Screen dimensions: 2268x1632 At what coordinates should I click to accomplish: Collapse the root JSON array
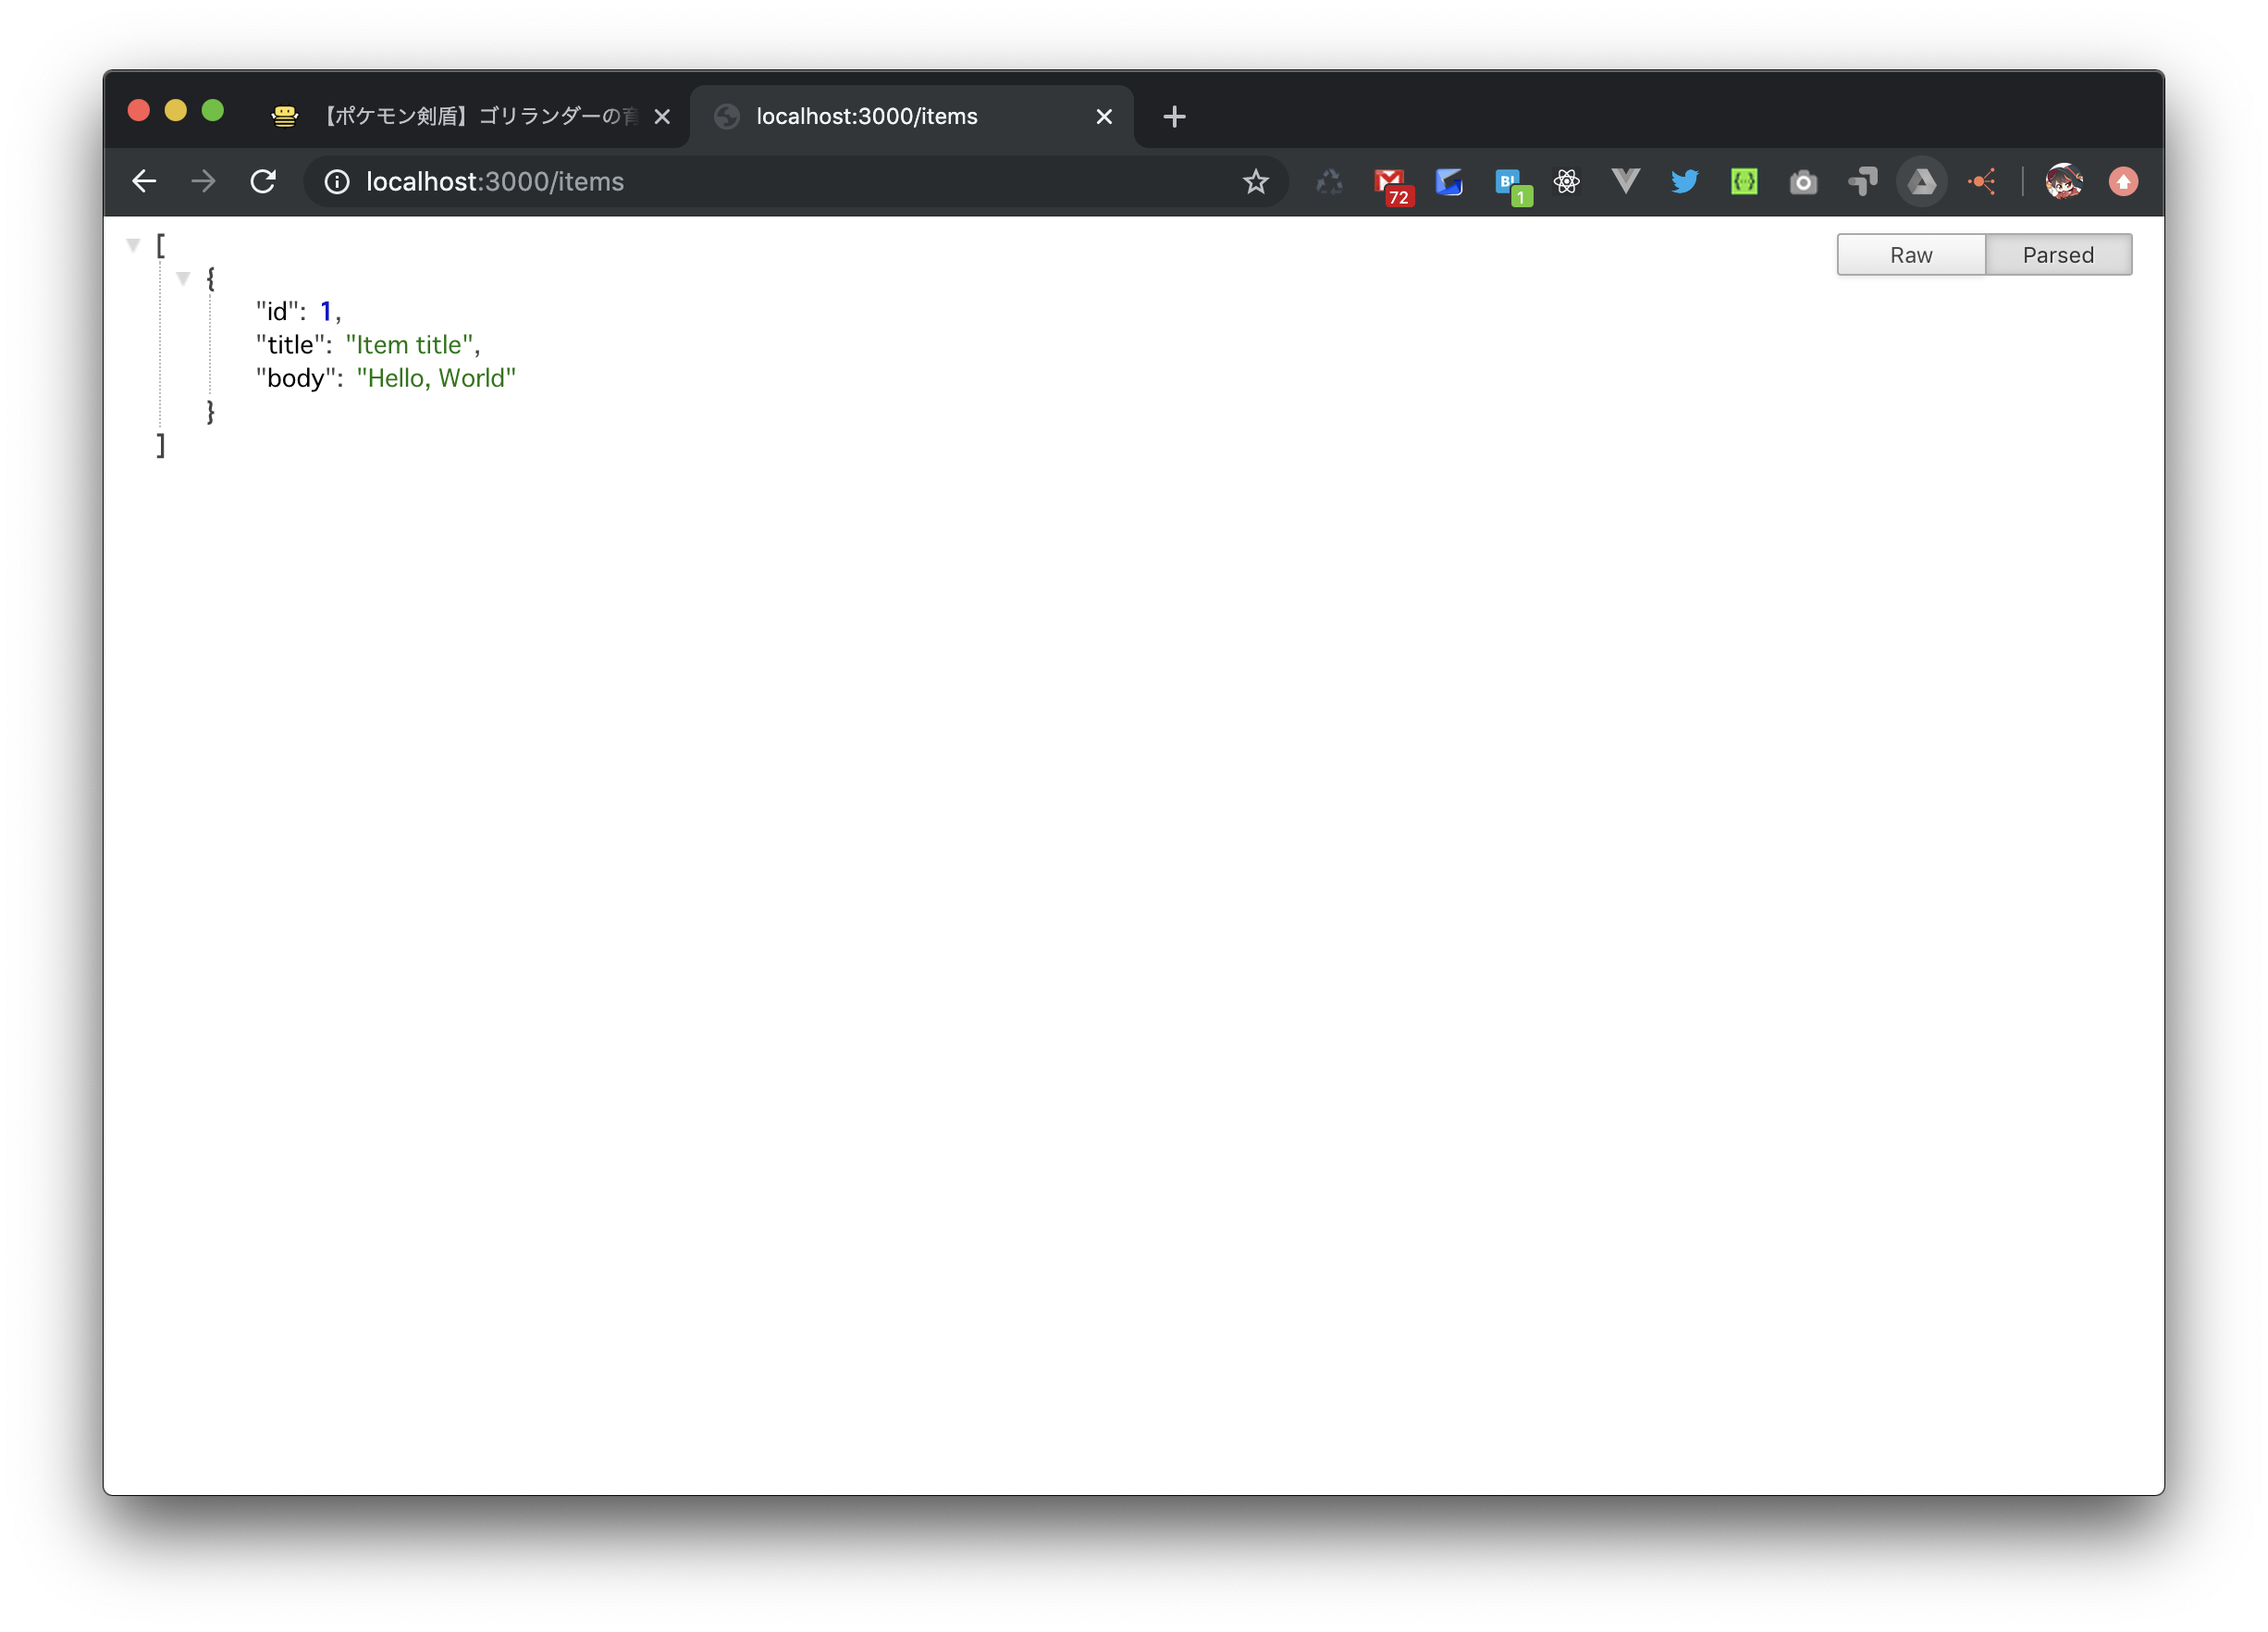133,245
